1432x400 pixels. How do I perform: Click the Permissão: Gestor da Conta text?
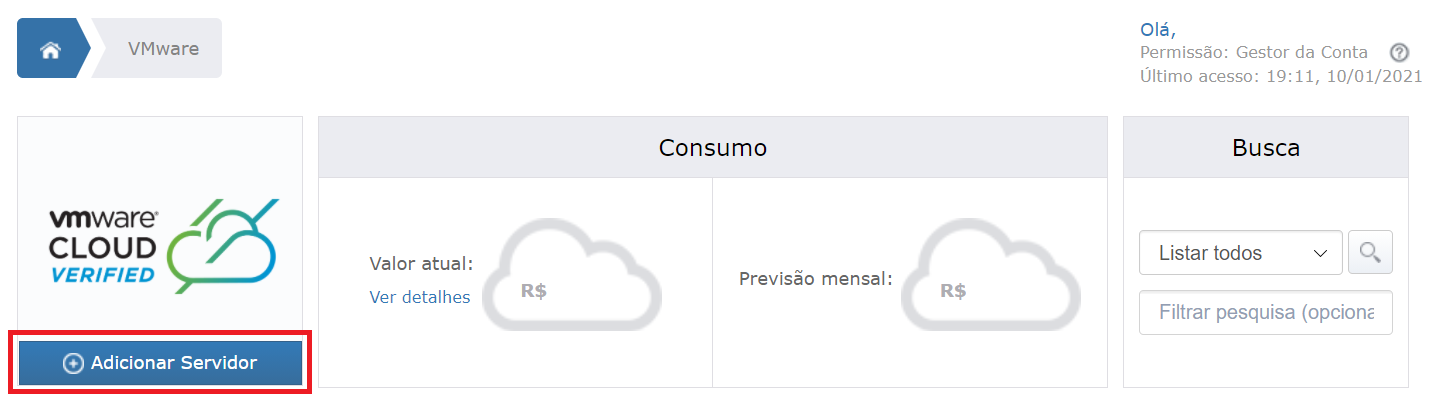[1254, 53]
